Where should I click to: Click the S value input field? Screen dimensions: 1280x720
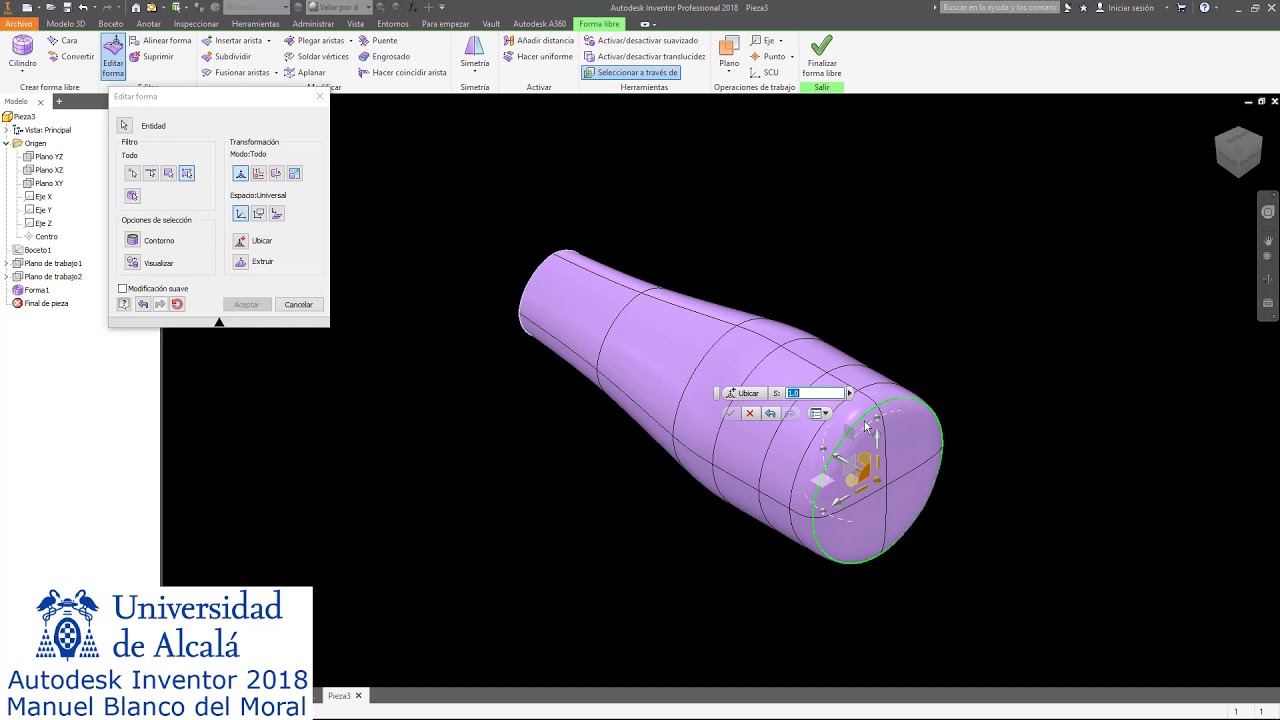pyautogui.click(x=814, y=393)
